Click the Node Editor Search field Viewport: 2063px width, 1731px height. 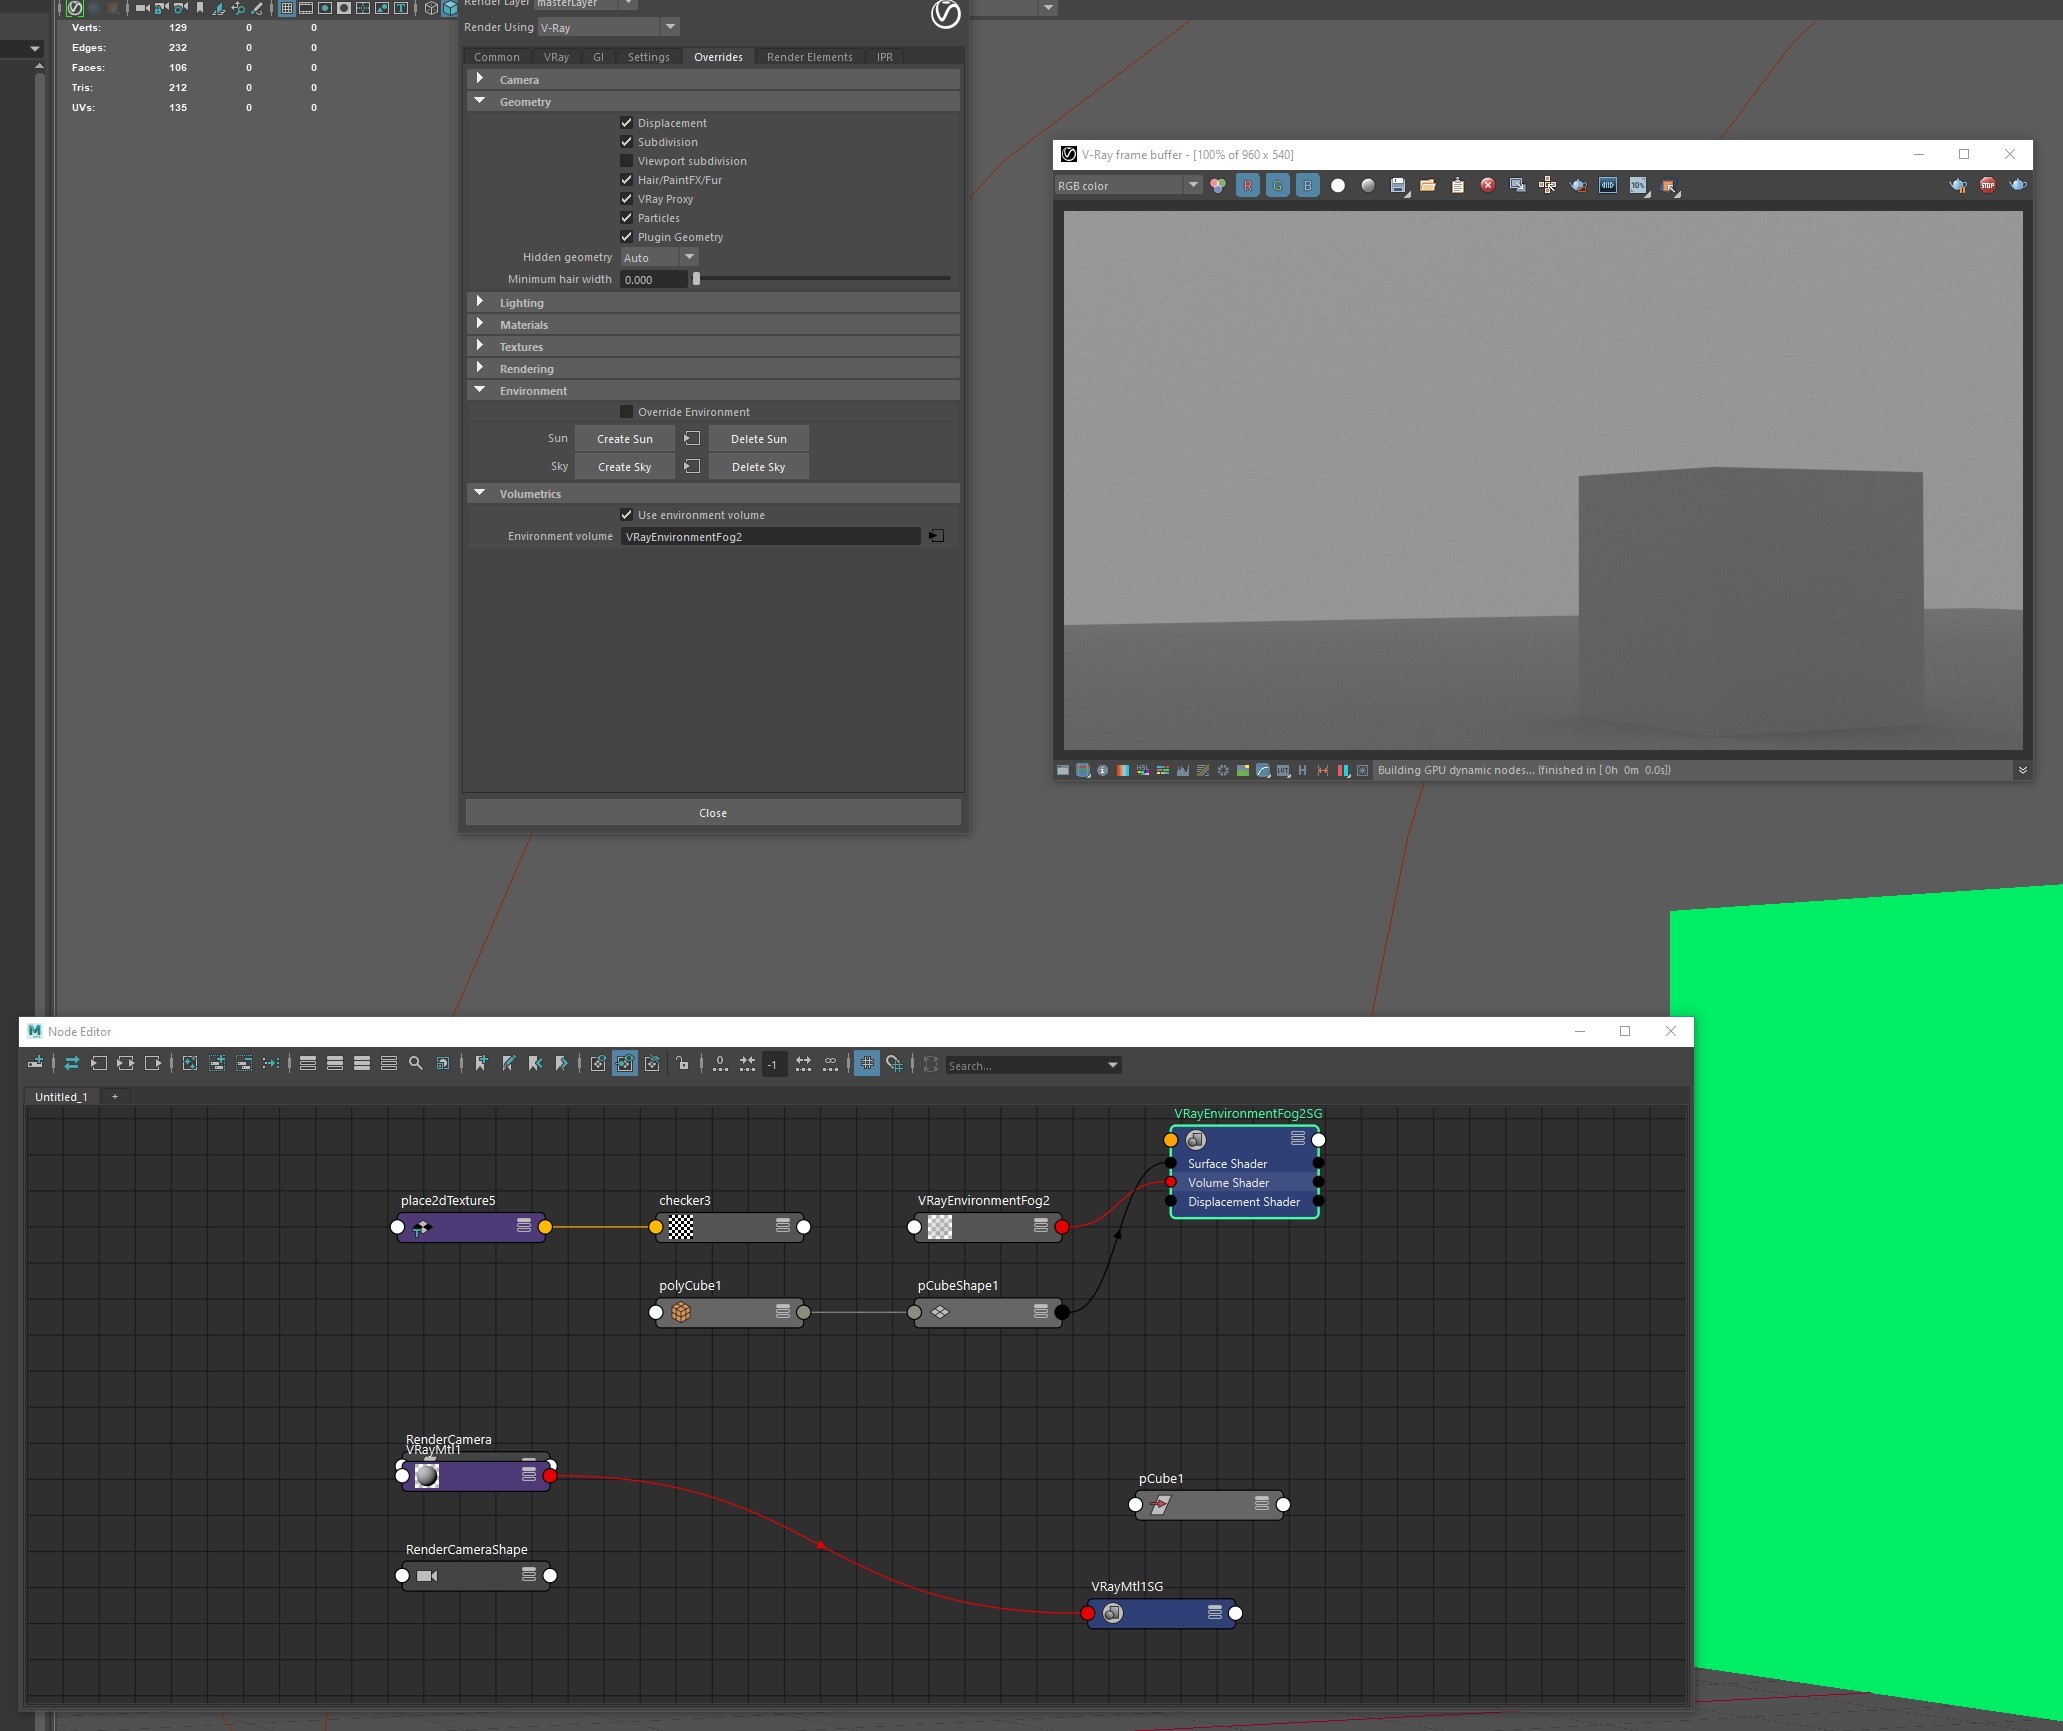pyautogui.click(x=1033, y=1065)
